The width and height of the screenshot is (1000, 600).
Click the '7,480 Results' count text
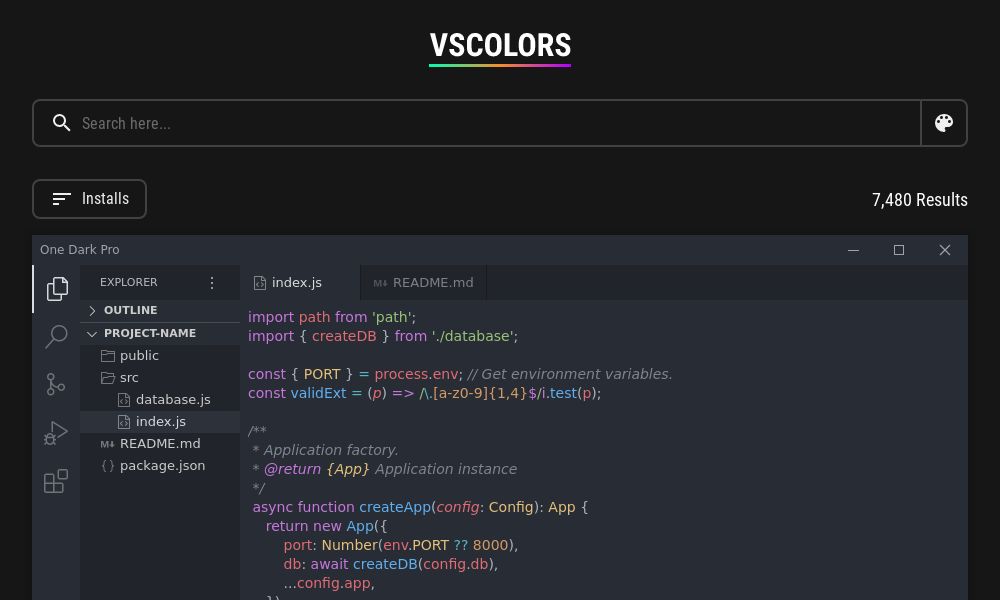click(x=919, y=200)
